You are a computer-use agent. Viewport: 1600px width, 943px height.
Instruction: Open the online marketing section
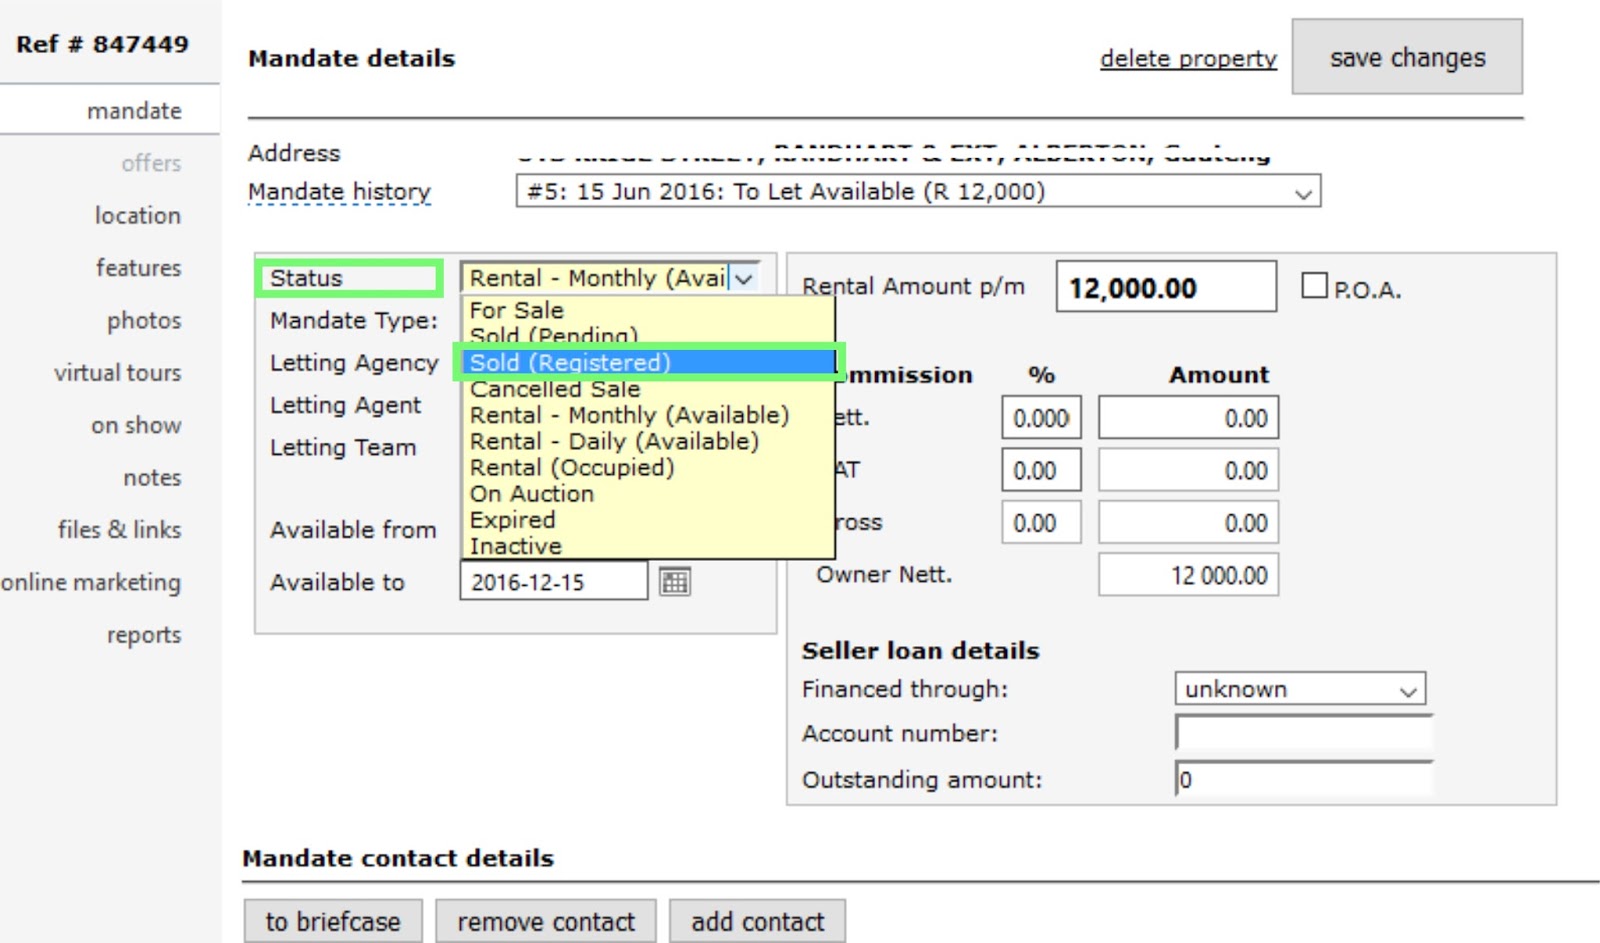(91, 582)
